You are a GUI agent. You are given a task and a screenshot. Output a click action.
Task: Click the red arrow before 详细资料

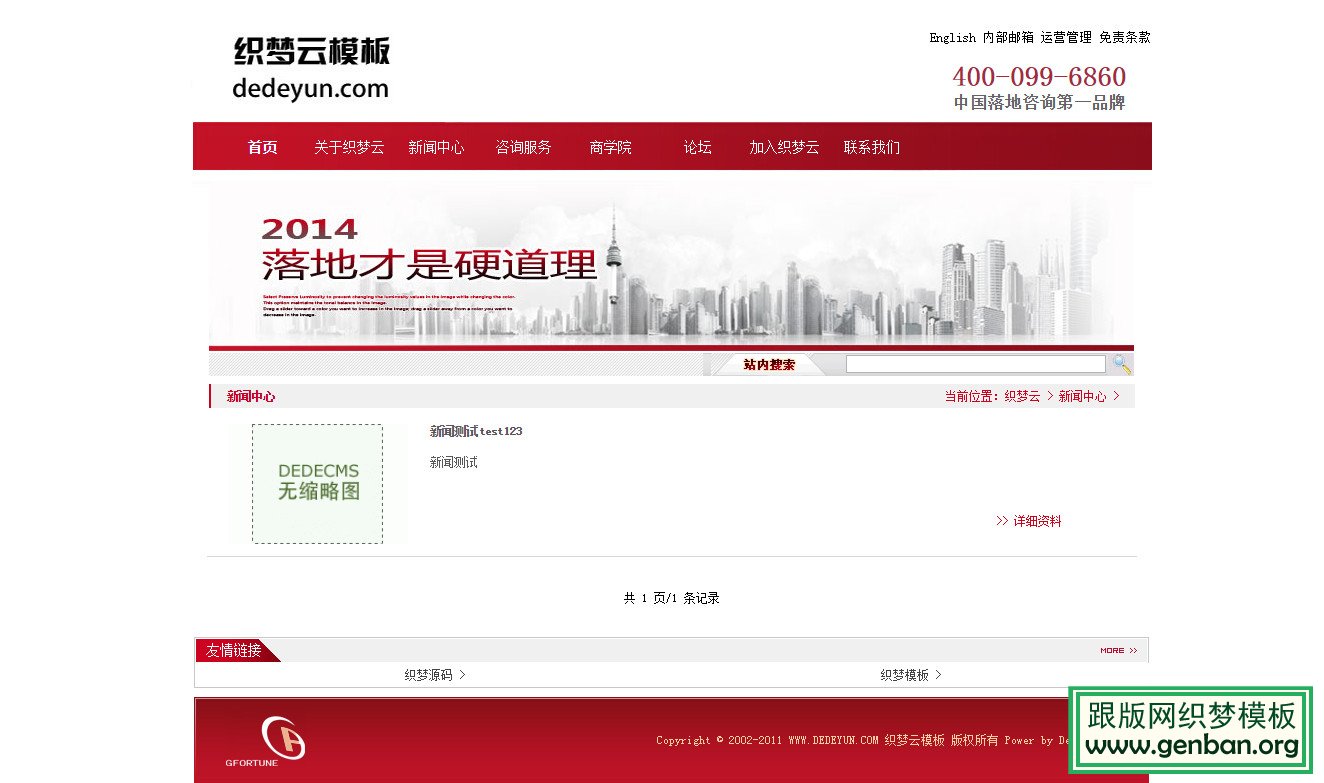click(1002, 520)
